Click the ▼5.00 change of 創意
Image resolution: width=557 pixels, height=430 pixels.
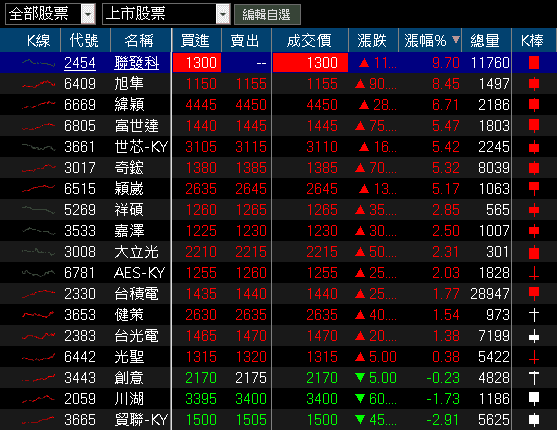376,378
